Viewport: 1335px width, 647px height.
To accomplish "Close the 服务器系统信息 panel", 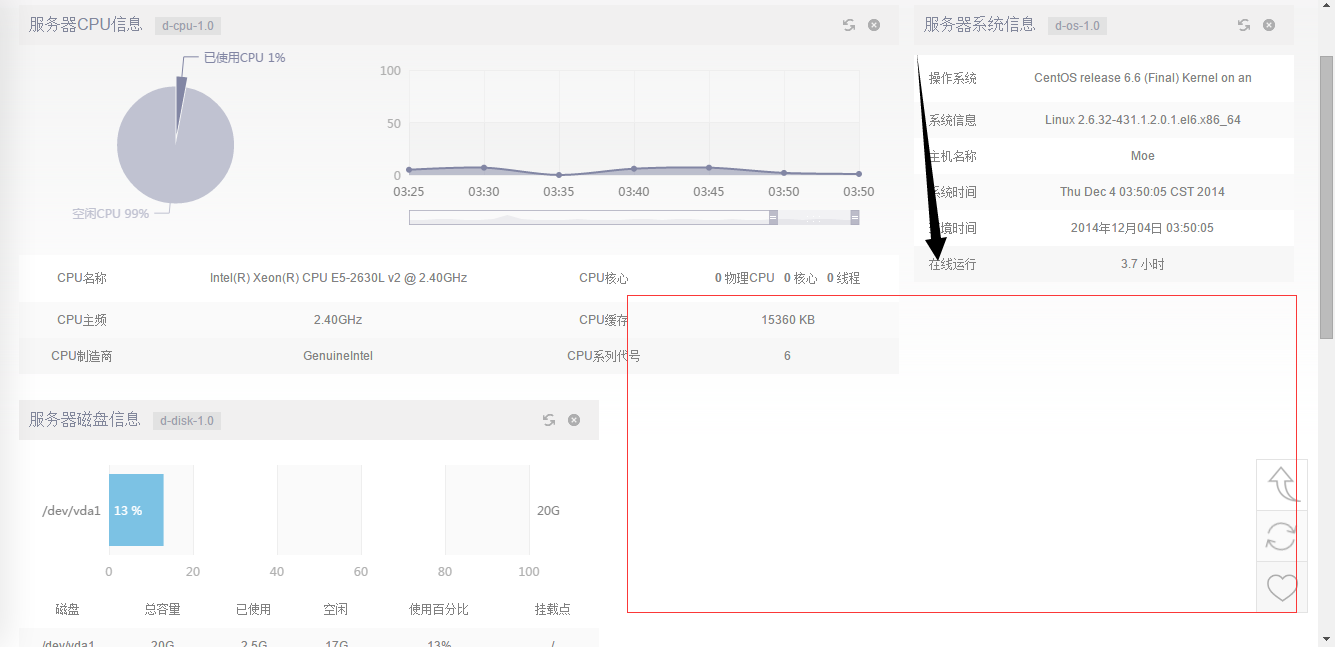I will point(1269,25).
